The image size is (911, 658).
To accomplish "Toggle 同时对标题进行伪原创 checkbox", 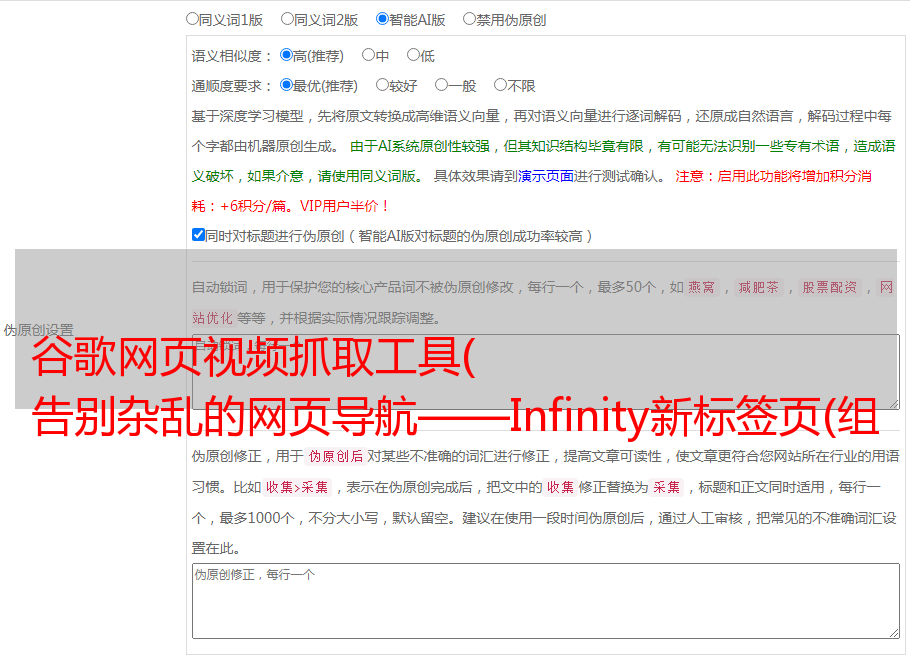I will 198,235.
